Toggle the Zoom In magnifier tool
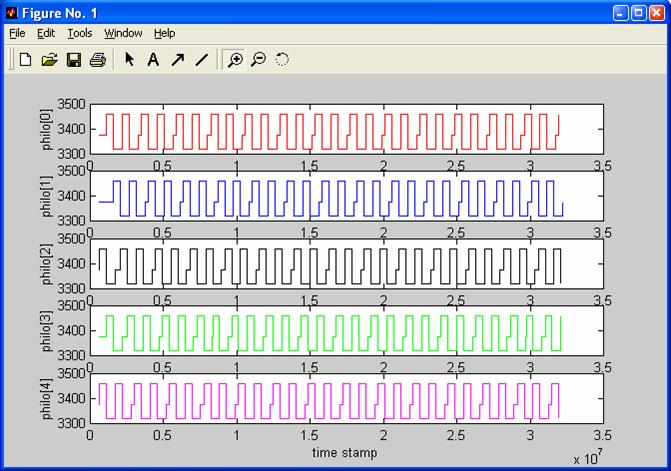671x471 pixels. [x=236, y=60]
